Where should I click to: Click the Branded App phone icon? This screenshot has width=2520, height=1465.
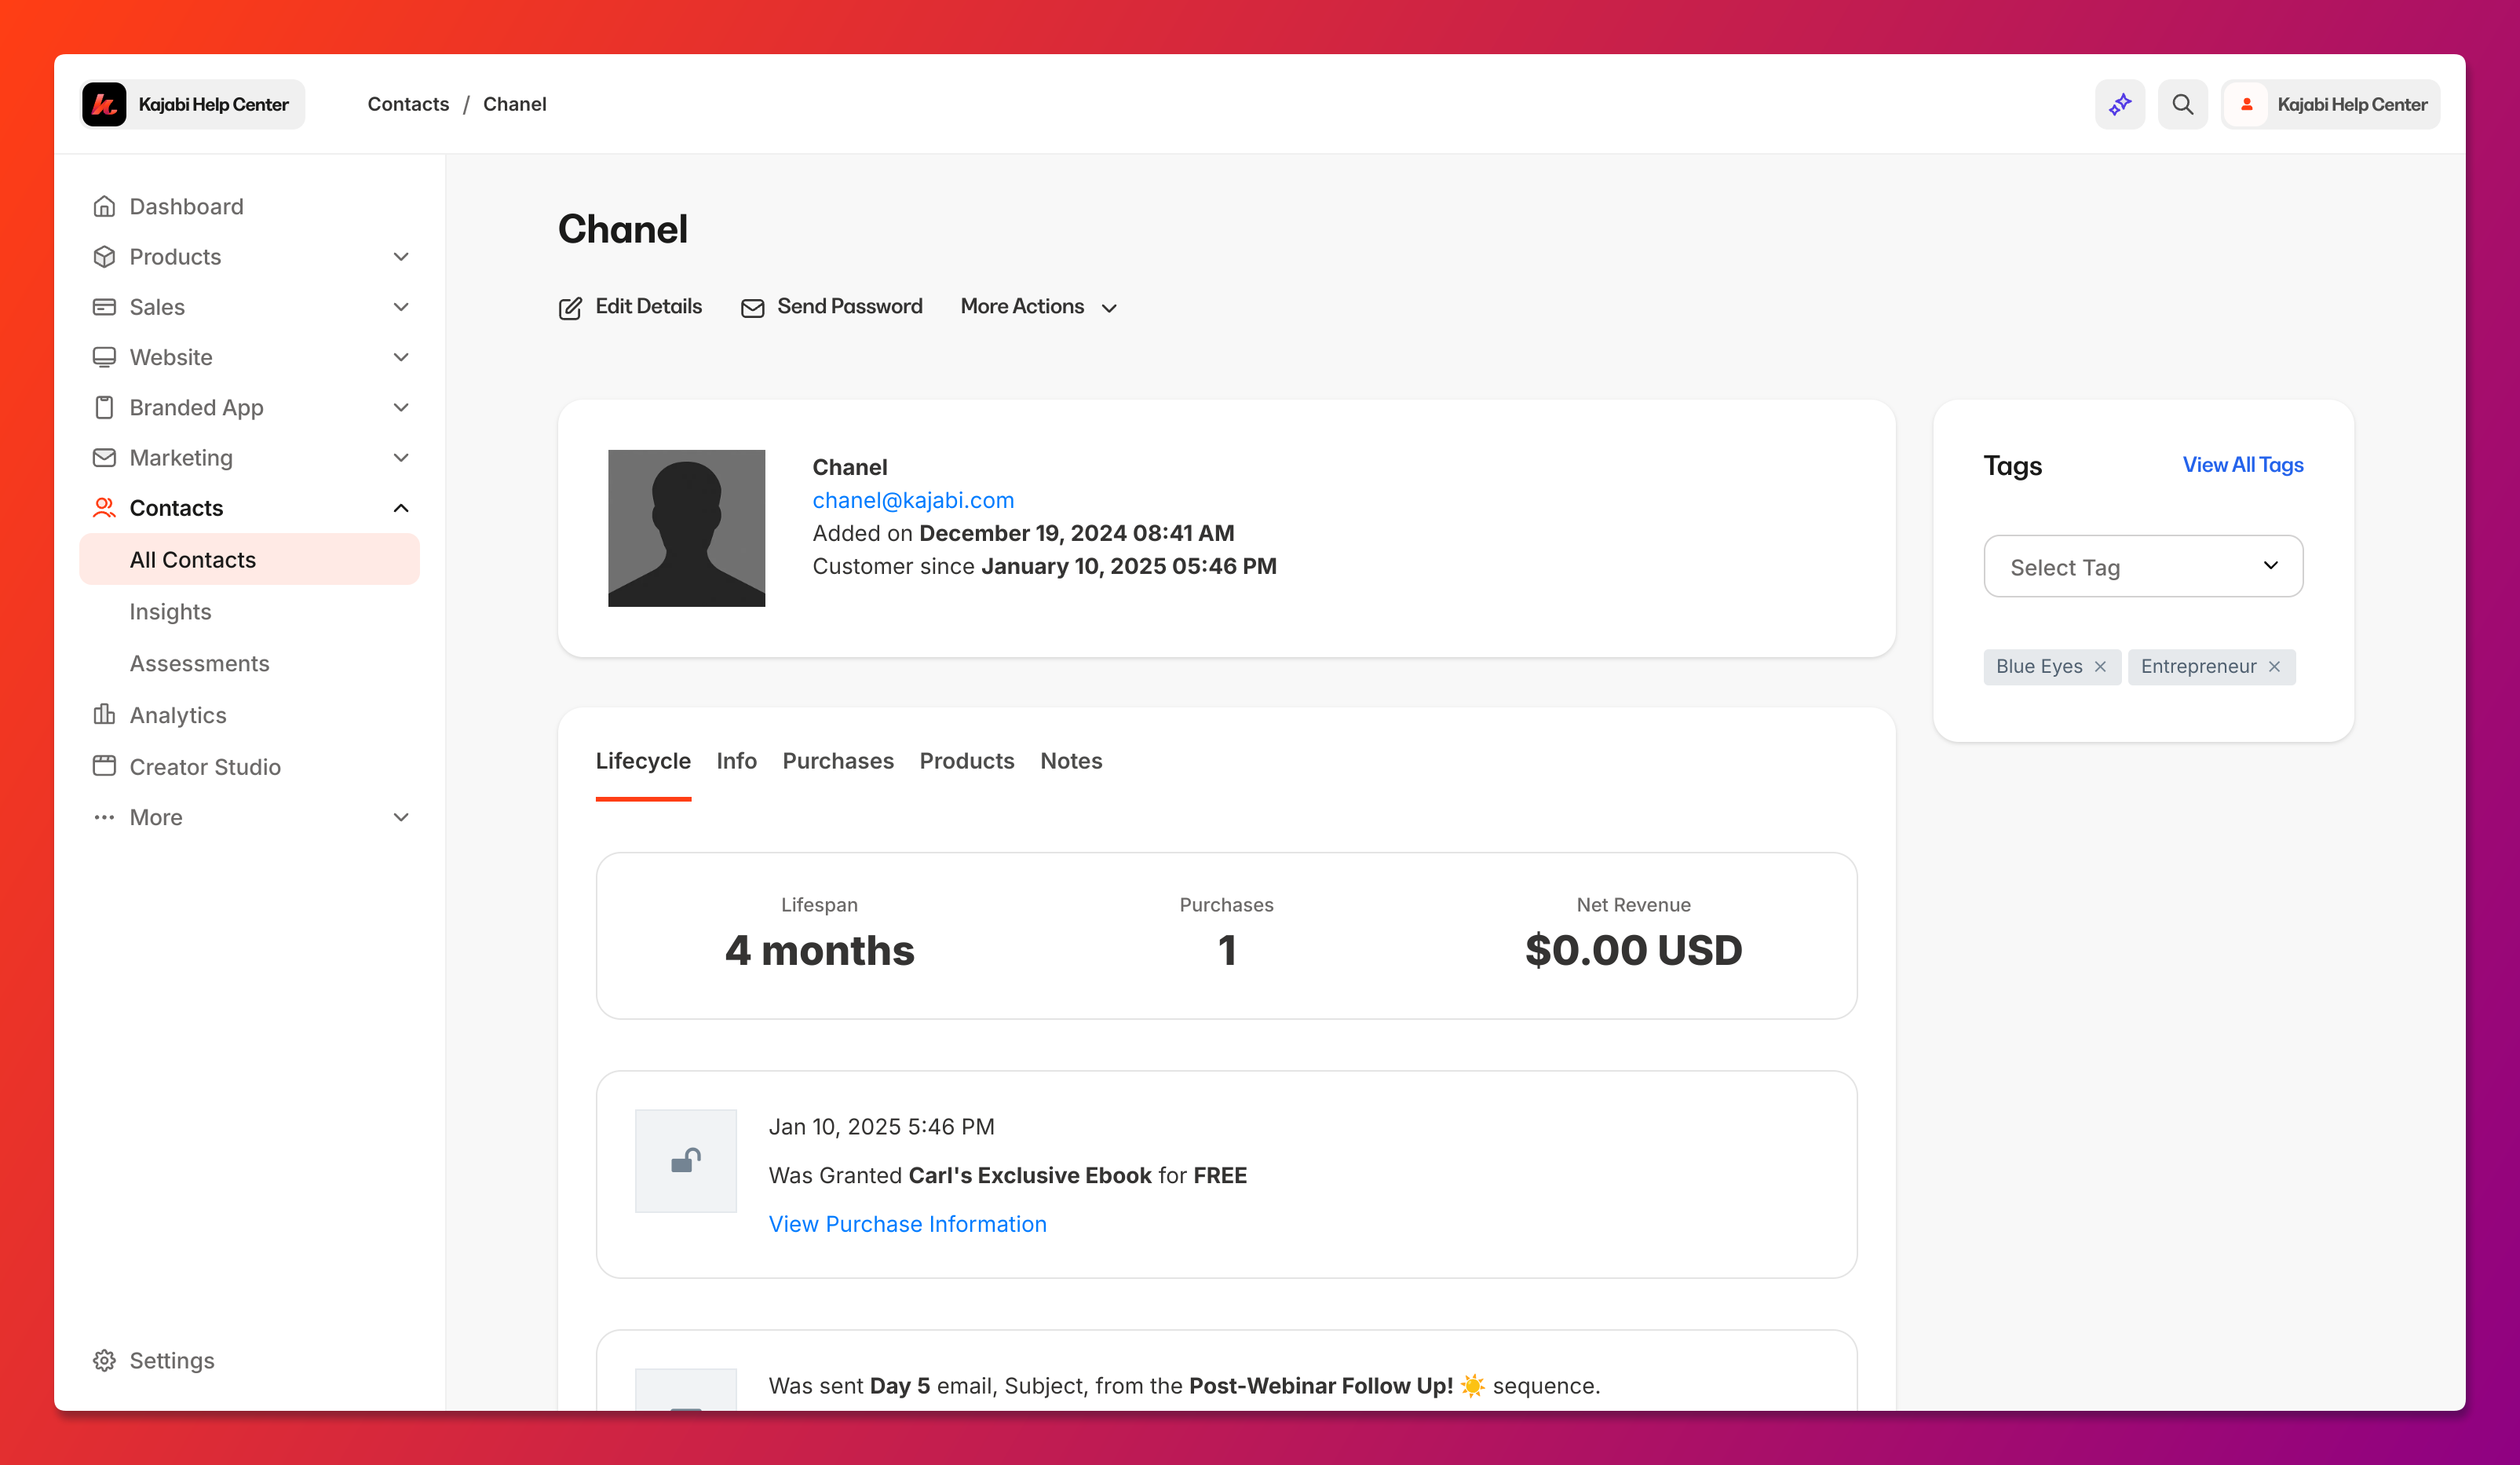pyautogui.click(x=104, y=407)
